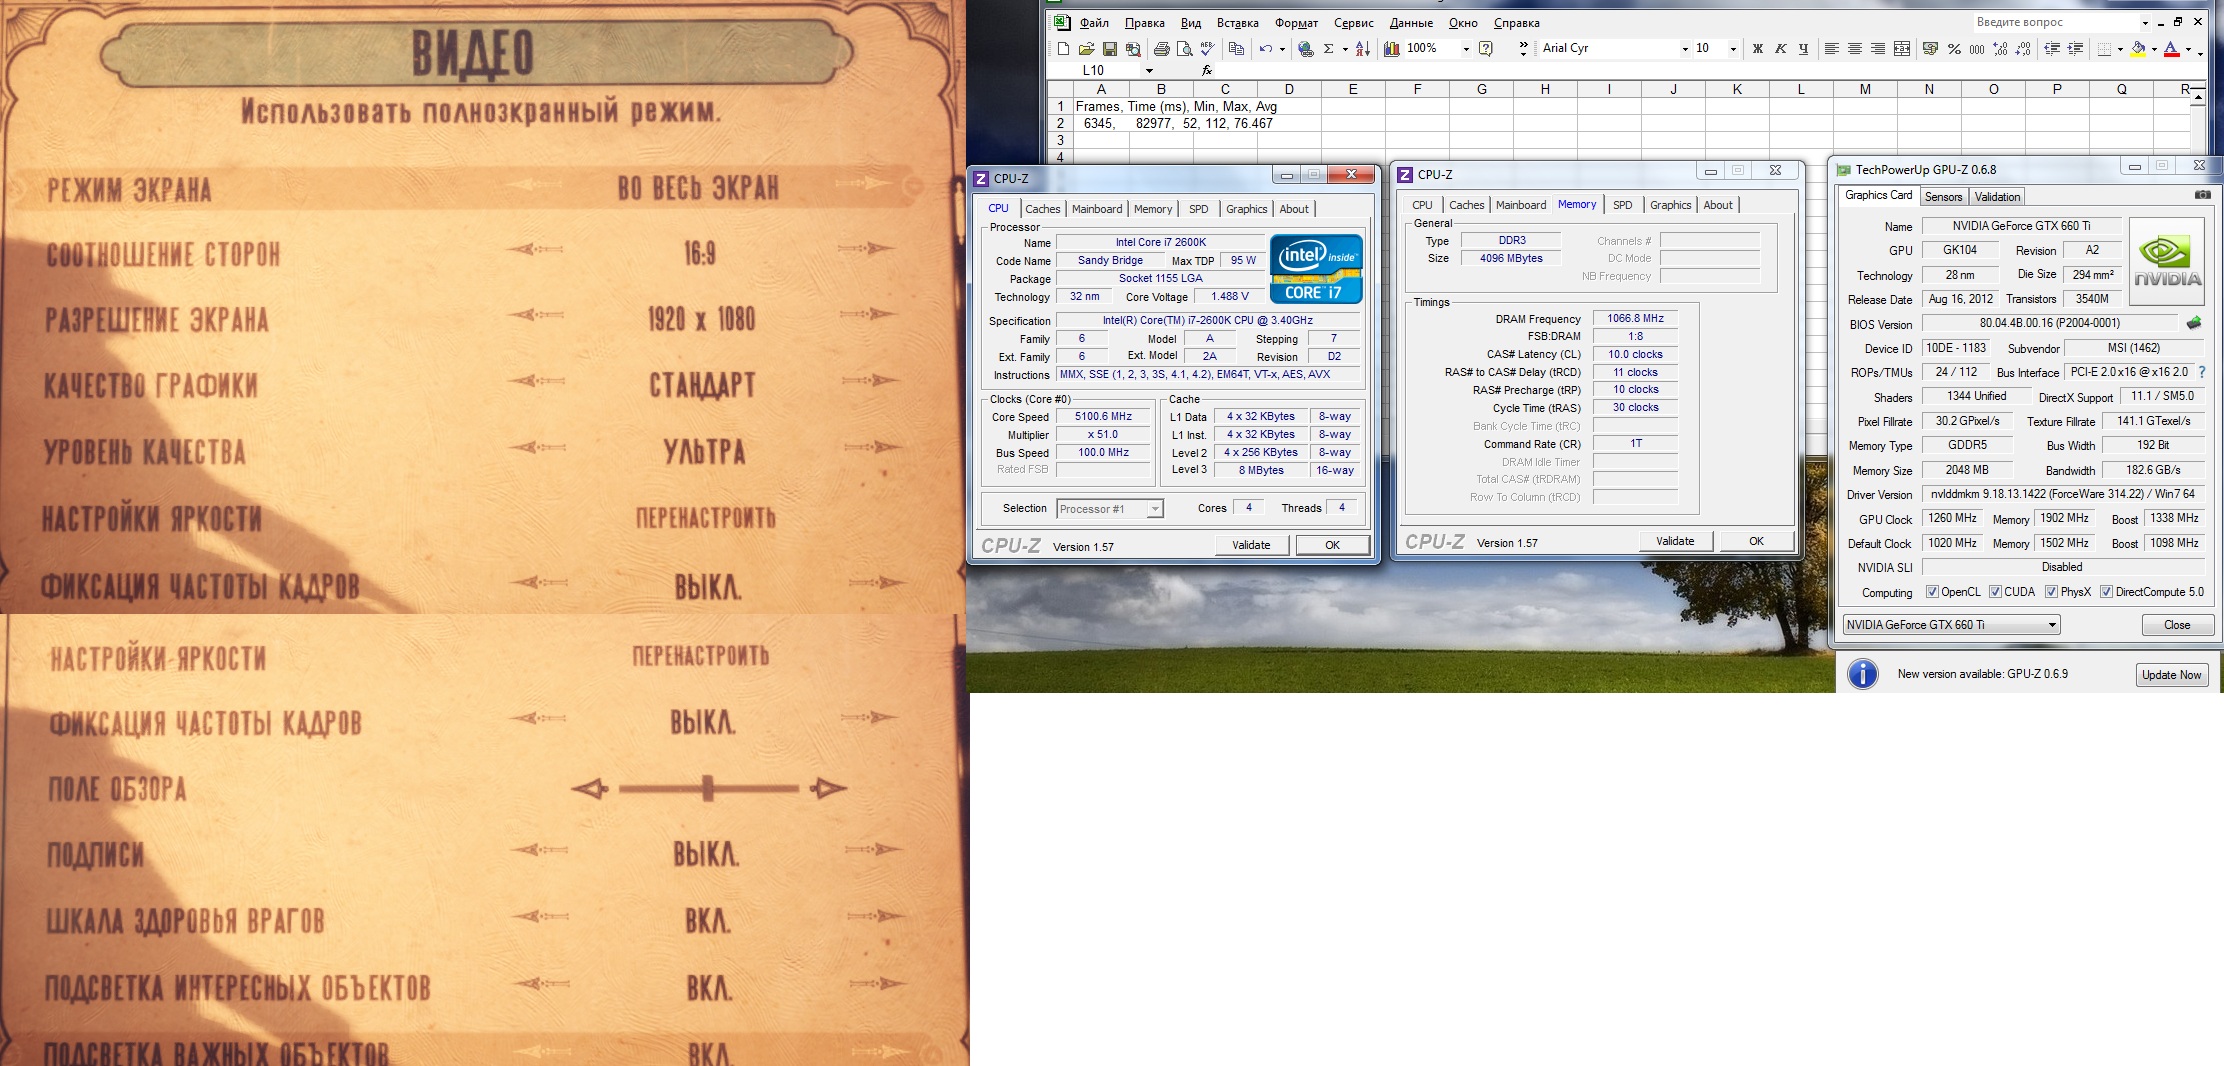
Task: Apply the yellow fill color bucket
Action: tap(2138, 48)
